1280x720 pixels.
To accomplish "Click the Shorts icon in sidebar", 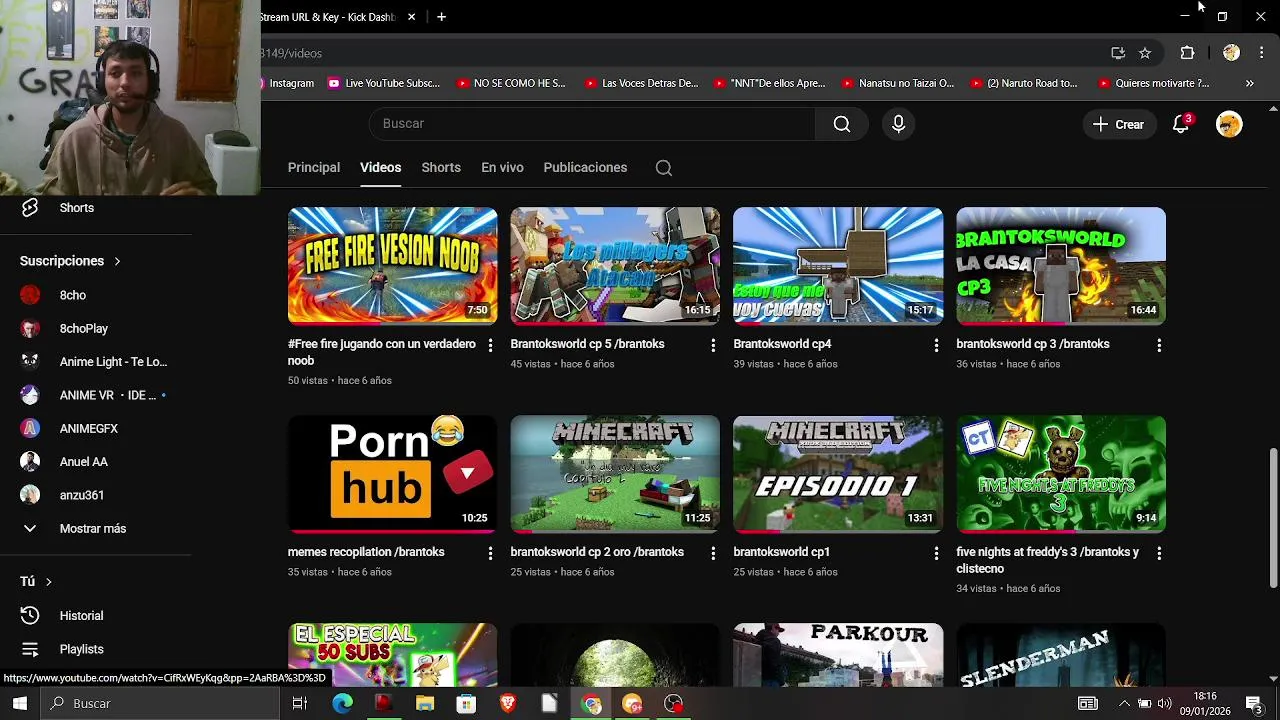I will pos(30,208).
